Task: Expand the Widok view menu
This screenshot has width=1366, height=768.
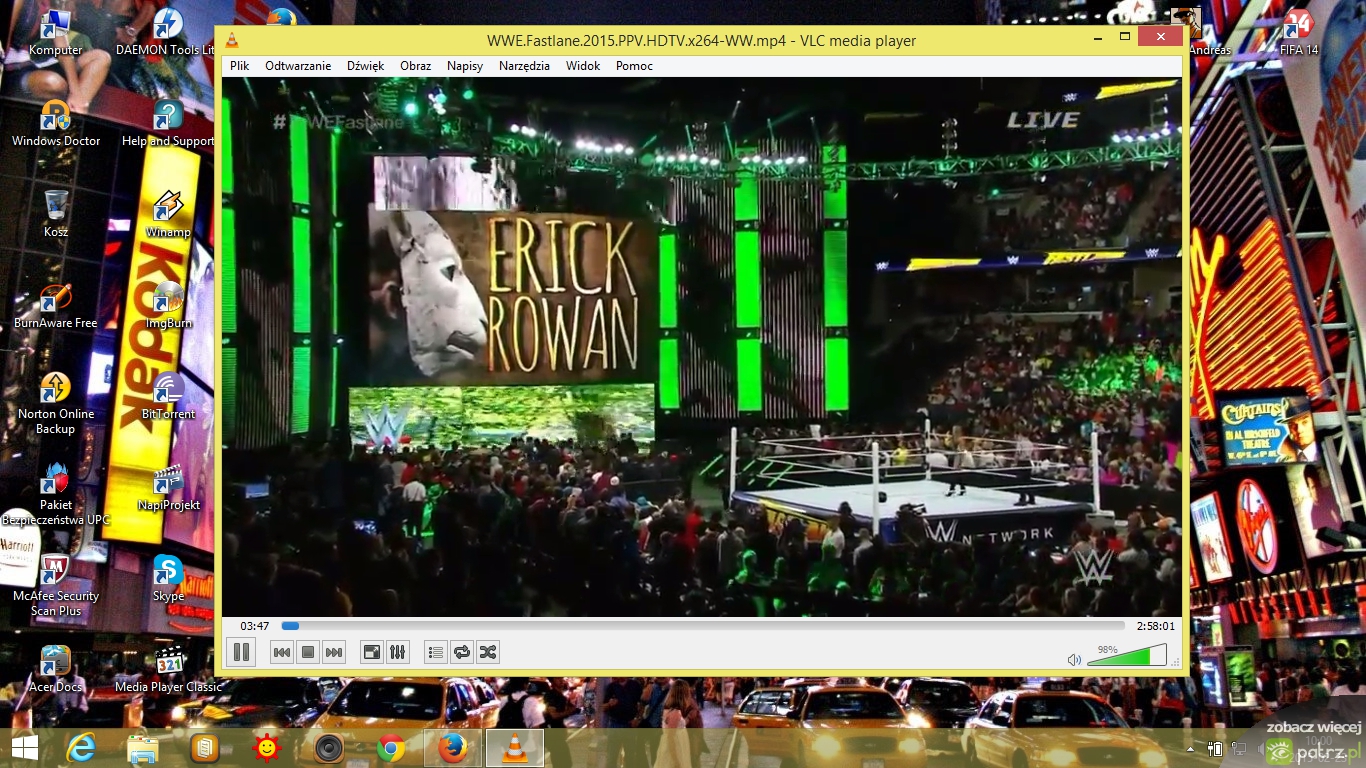Action: point(583,66)
